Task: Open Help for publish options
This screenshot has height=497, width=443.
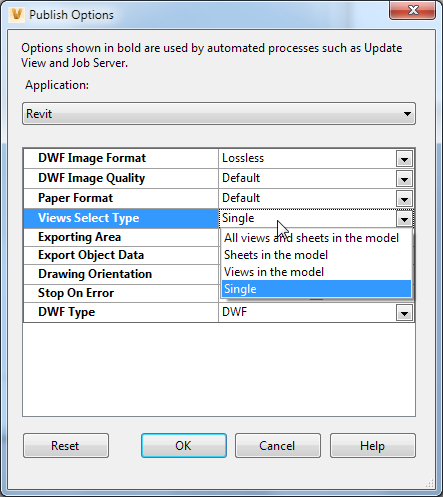Action: (x=373, y=446)
